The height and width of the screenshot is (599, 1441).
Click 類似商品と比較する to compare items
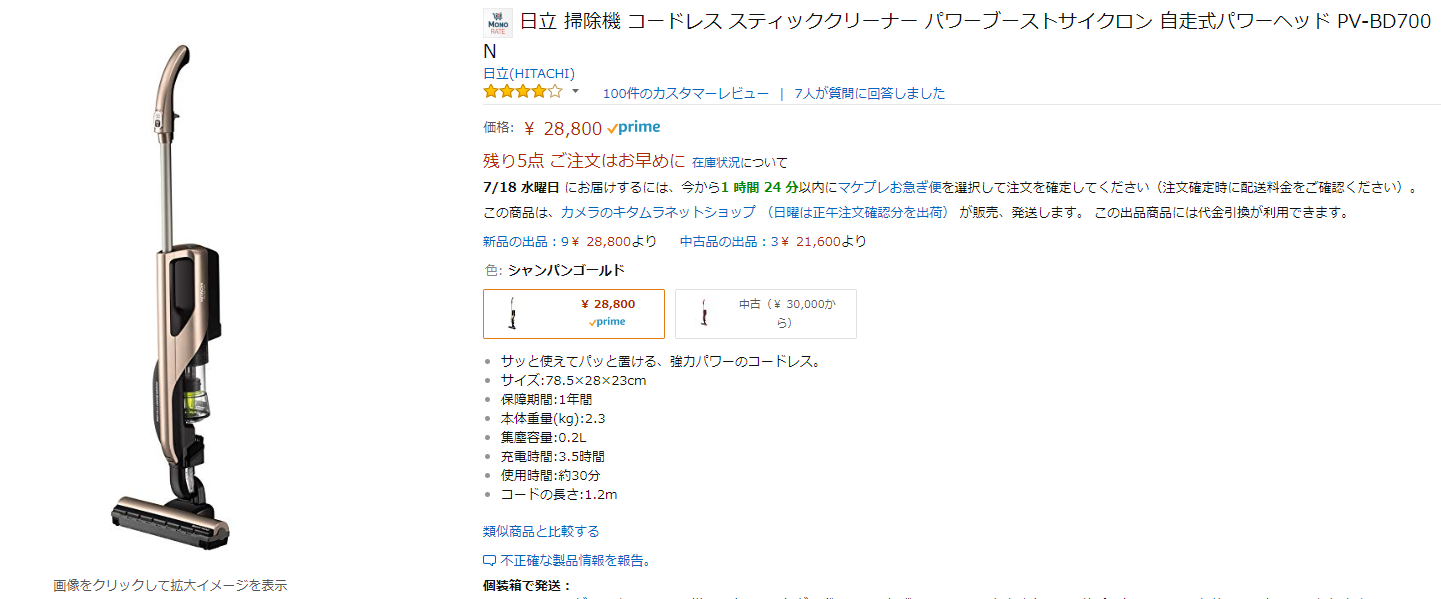pos(541,531)
